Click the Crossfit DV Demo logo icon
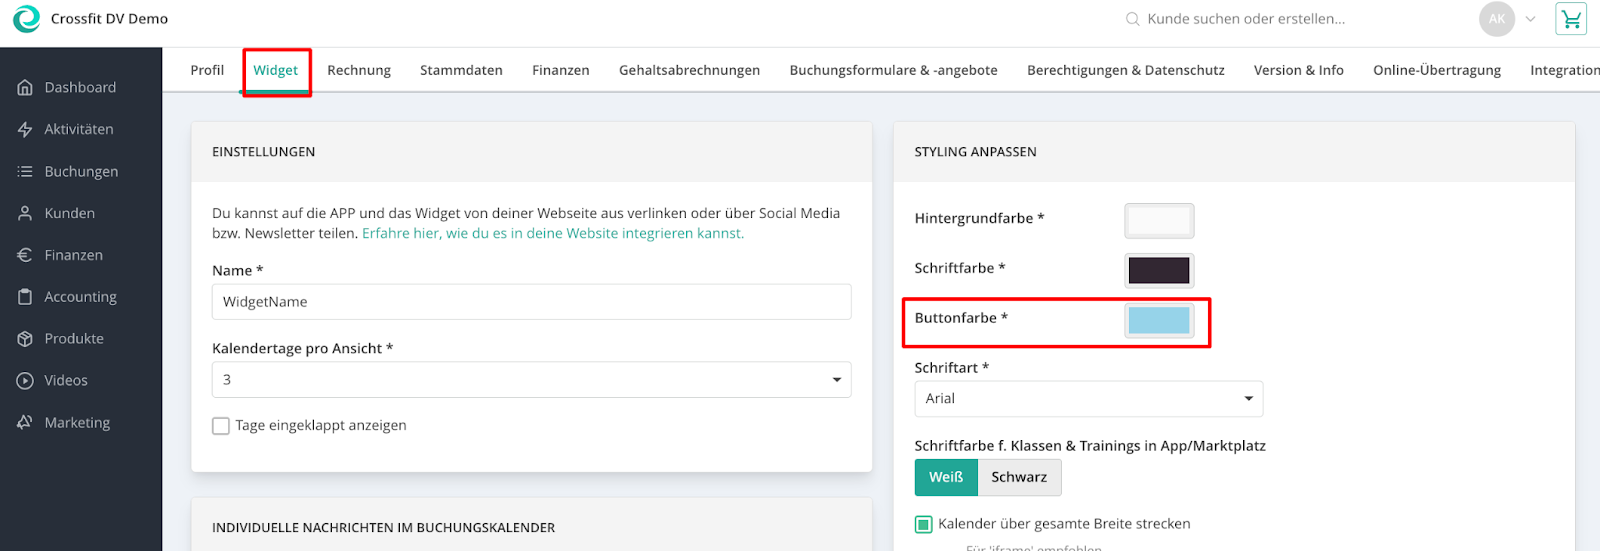This screenshot has width=1600, height=551. point(26,18)
